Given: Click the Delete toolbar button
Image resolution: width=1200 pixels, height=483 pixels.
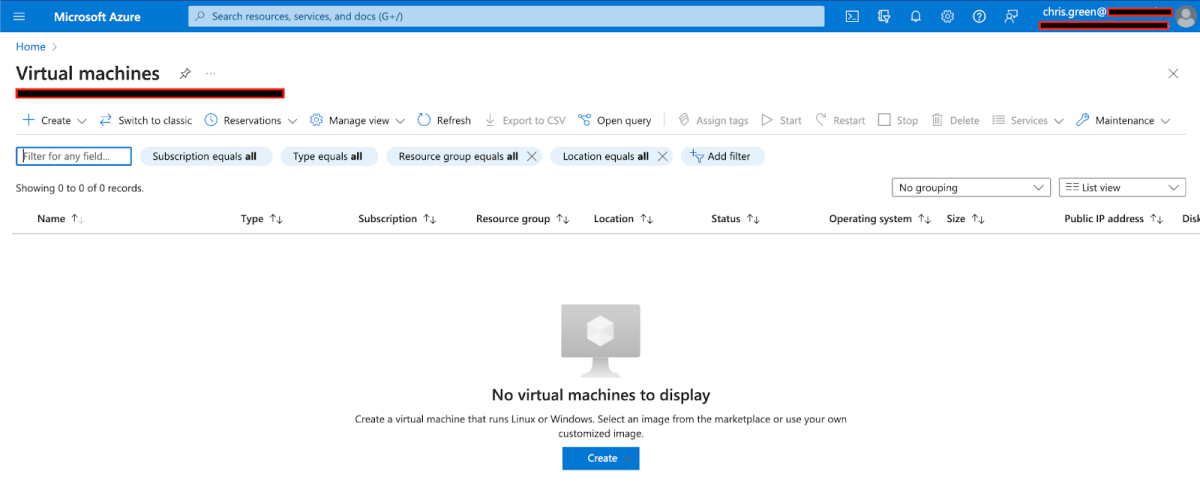Looking at the screenshot, I should click(955, 120).
